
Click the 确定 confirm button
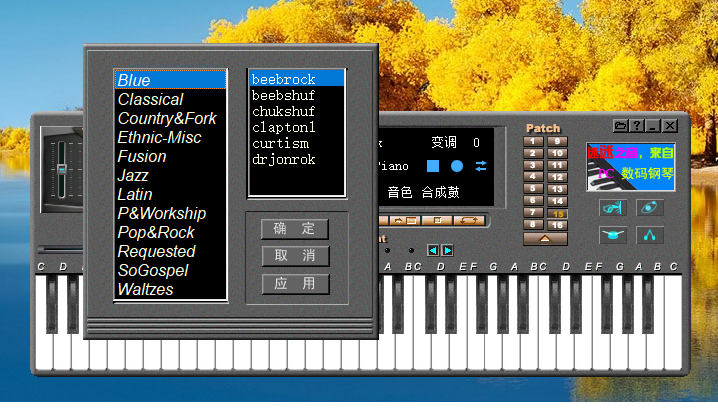[x=295, y=229]
